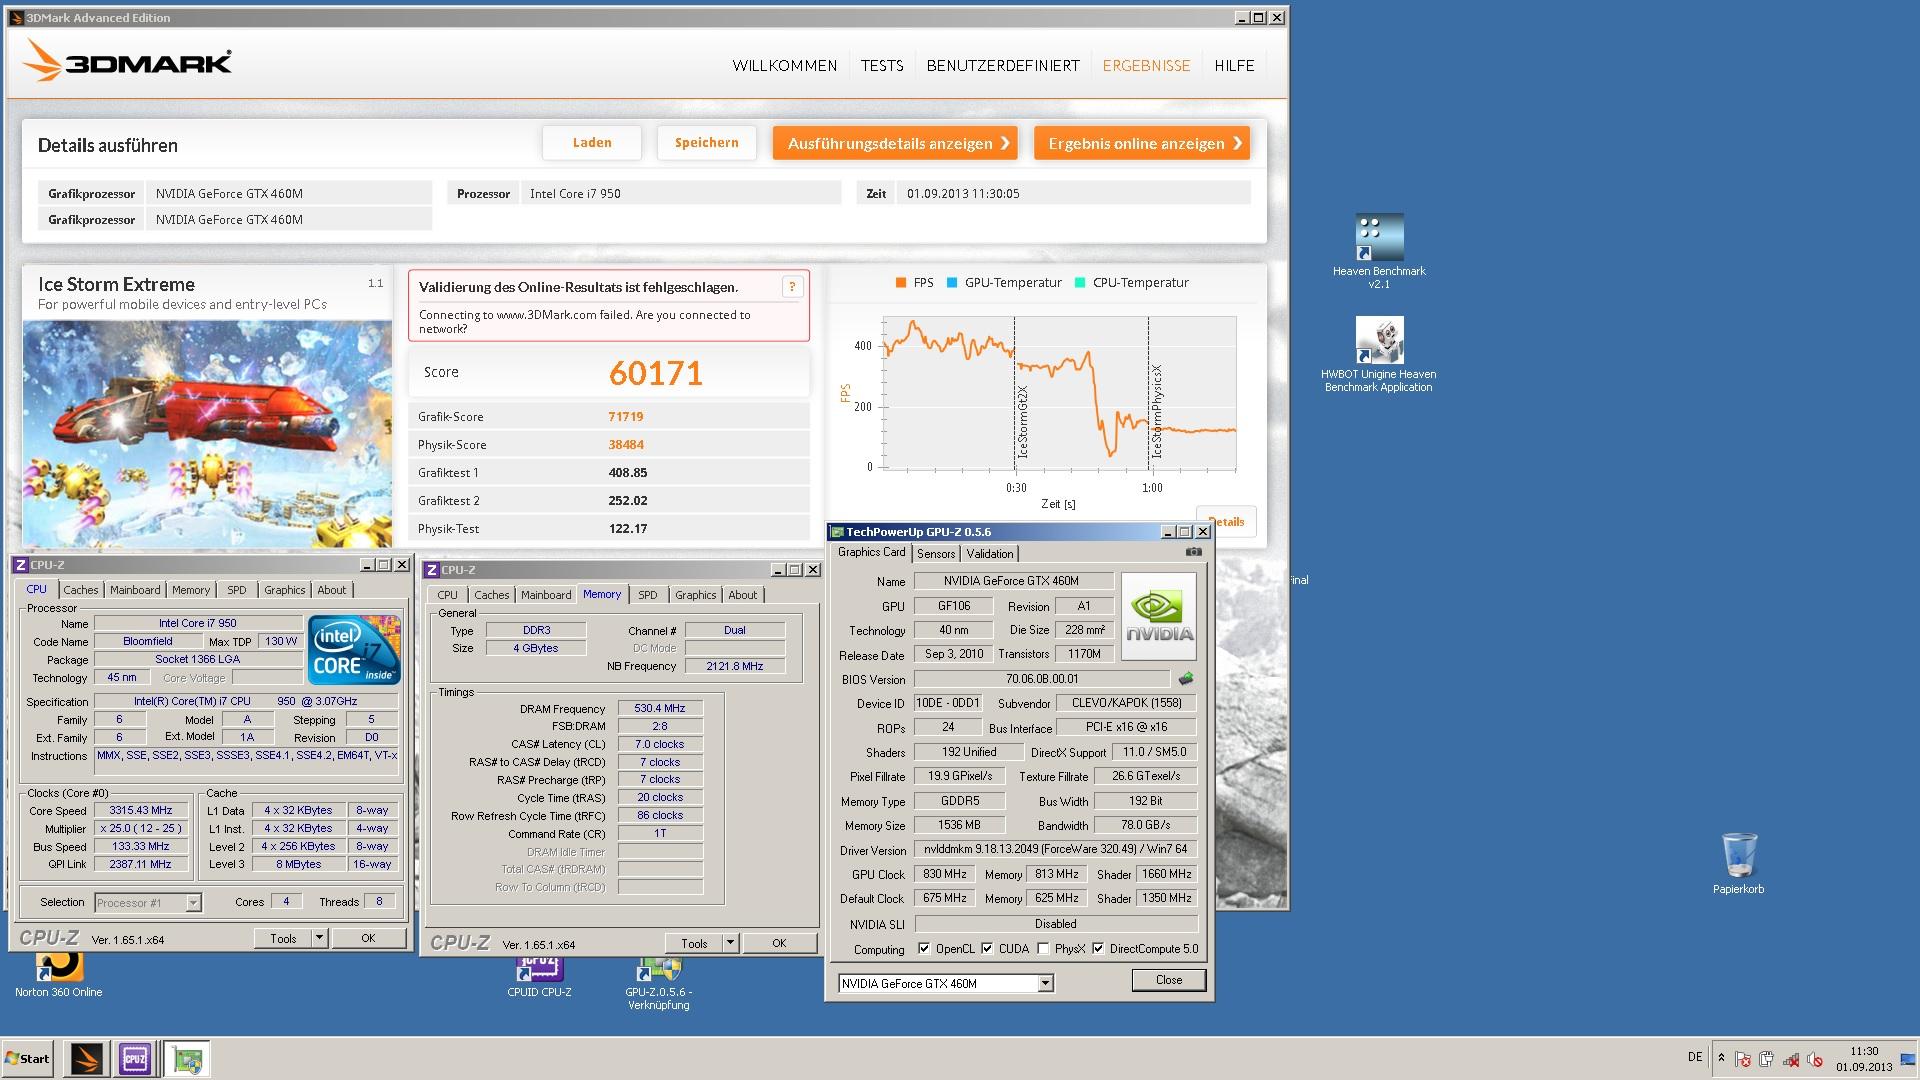Click the CPU-Z Memory window title bar icon

click(432, 570)
